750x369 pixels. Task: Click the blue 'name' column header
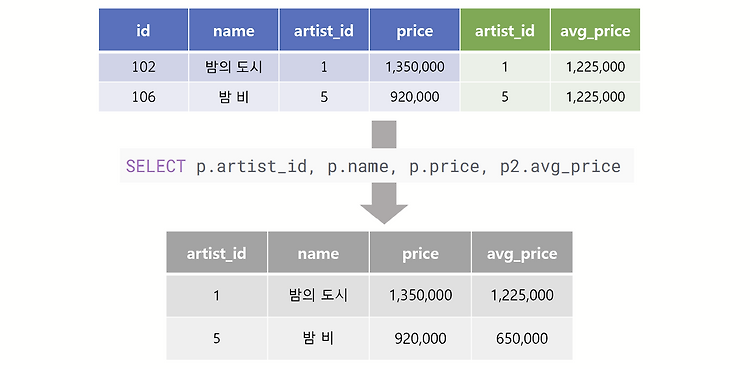pyautogui.click(x=233, y=30)
